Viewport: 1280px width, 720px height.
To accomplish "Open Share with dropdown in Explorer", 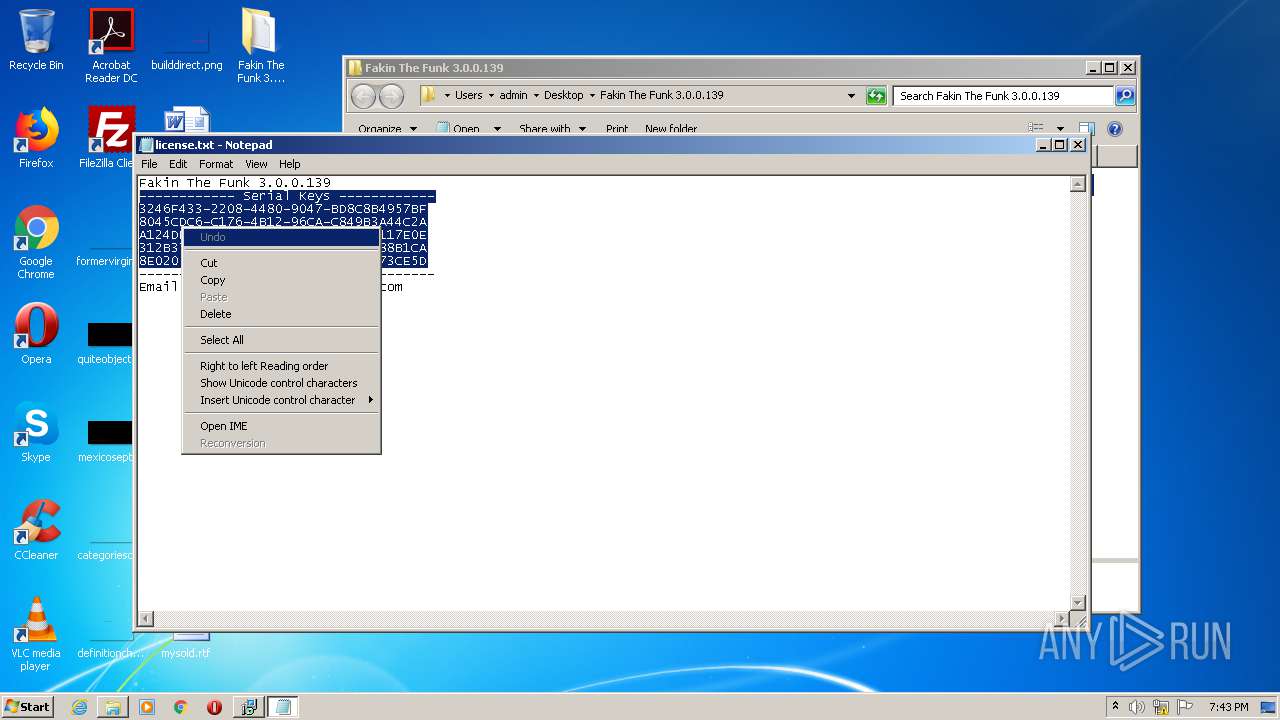I will 552,129.
